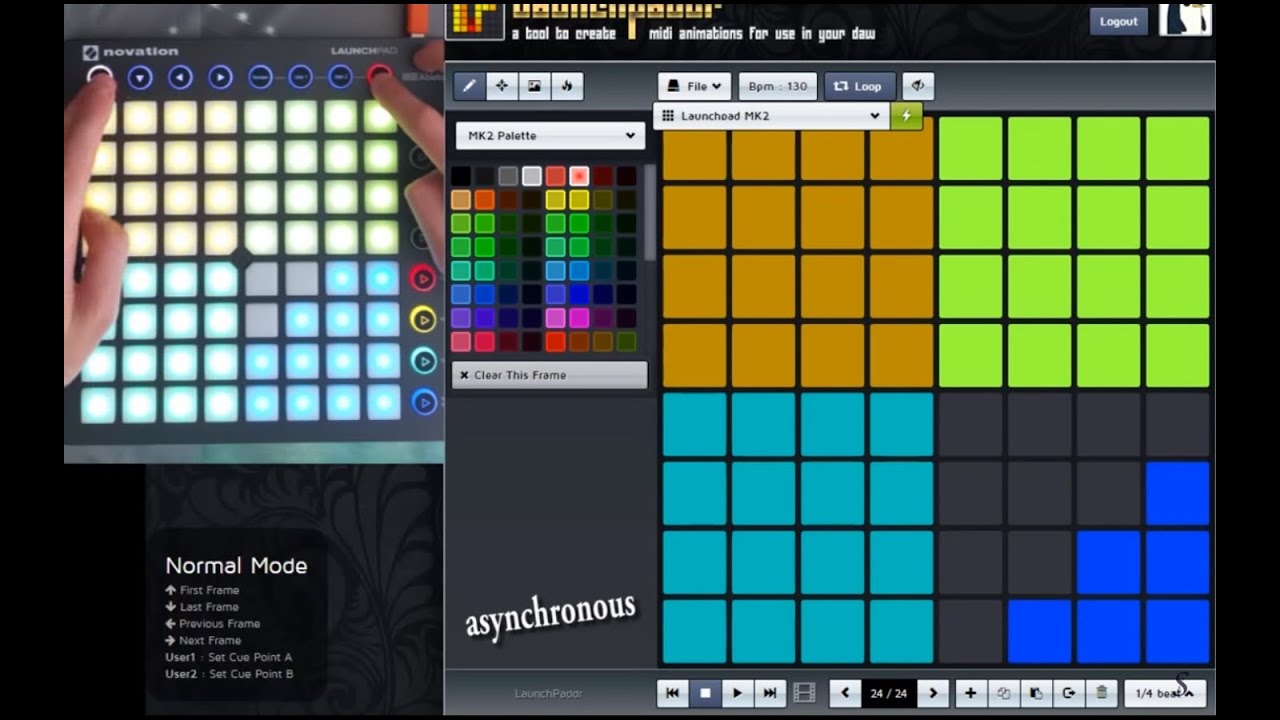Open the Launchpad MK2 device dropdown
This screenshot has width=1280, height=720.
tap(771, 116)
